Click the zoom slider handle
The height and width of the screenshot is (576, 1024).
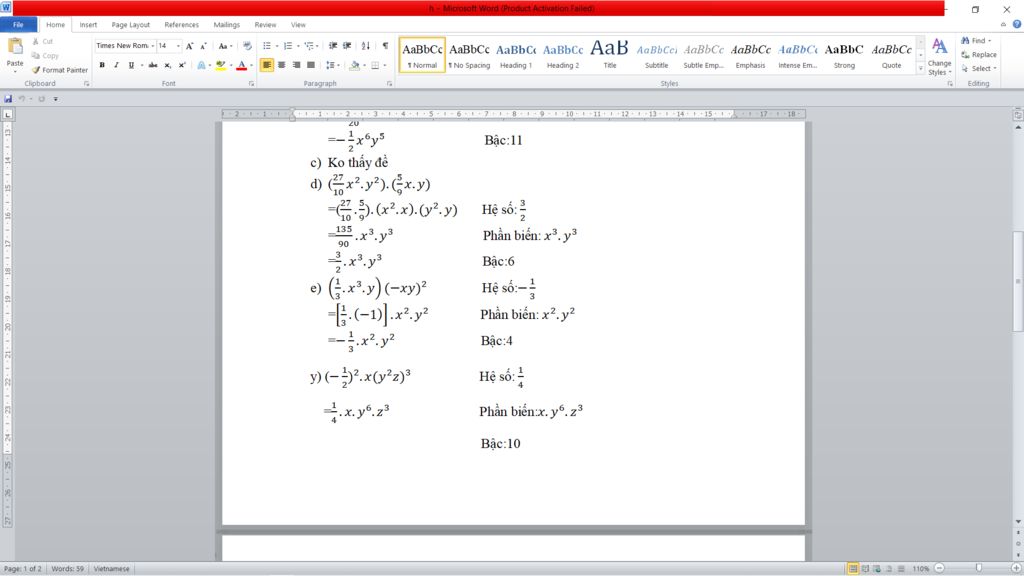978,568
